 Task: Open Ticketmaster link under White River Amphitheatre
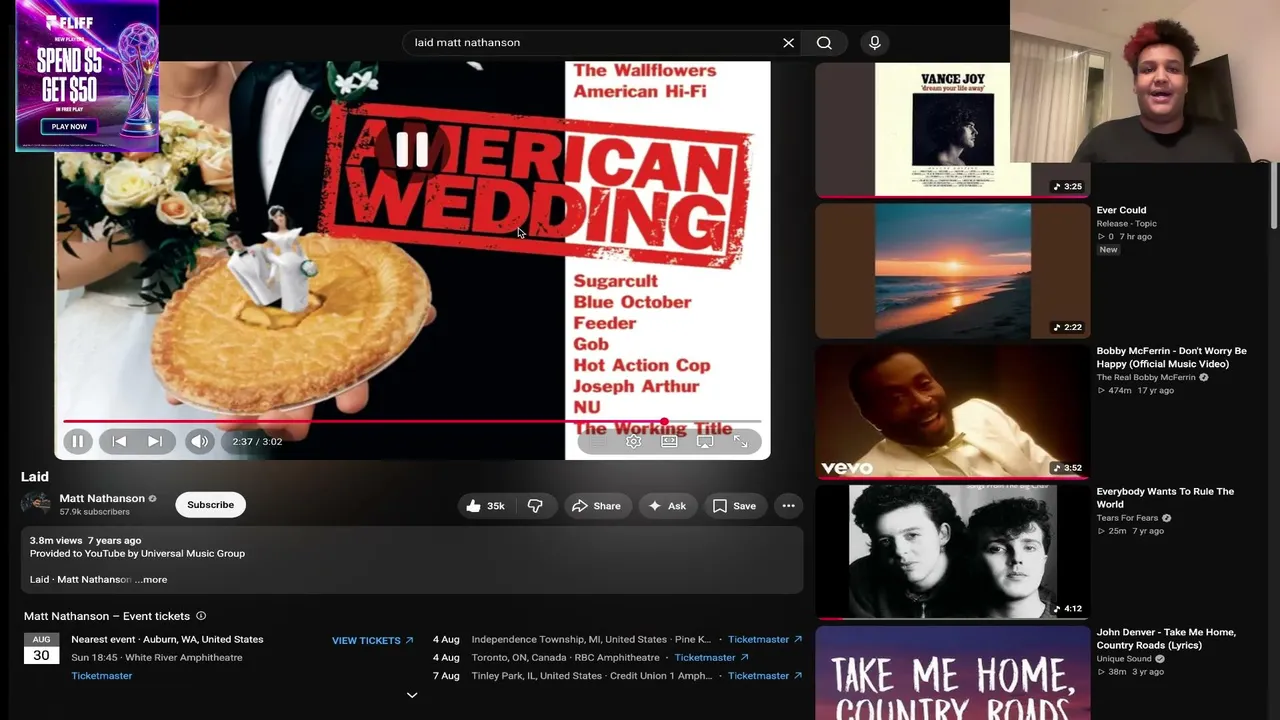coord(102,676)
